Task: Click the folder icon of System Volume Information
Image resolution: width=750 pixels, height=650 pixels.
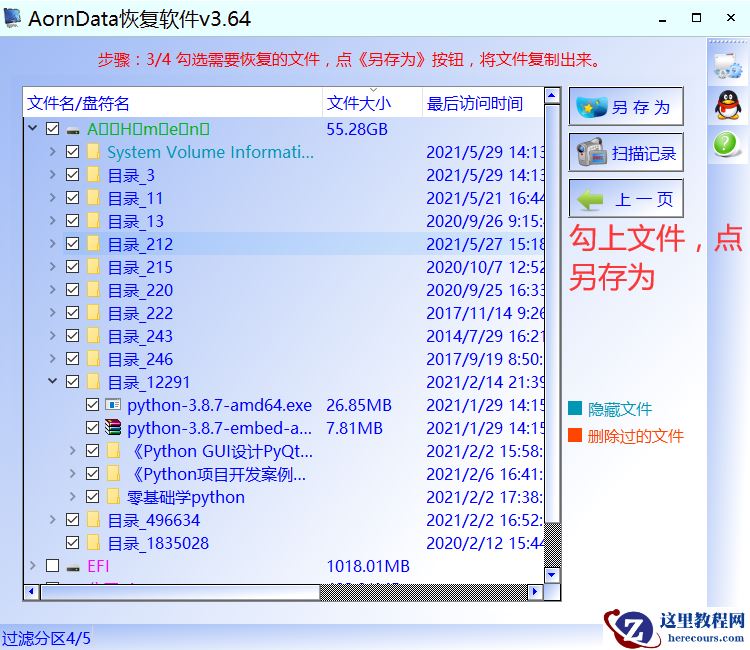Action: (93, 152)
